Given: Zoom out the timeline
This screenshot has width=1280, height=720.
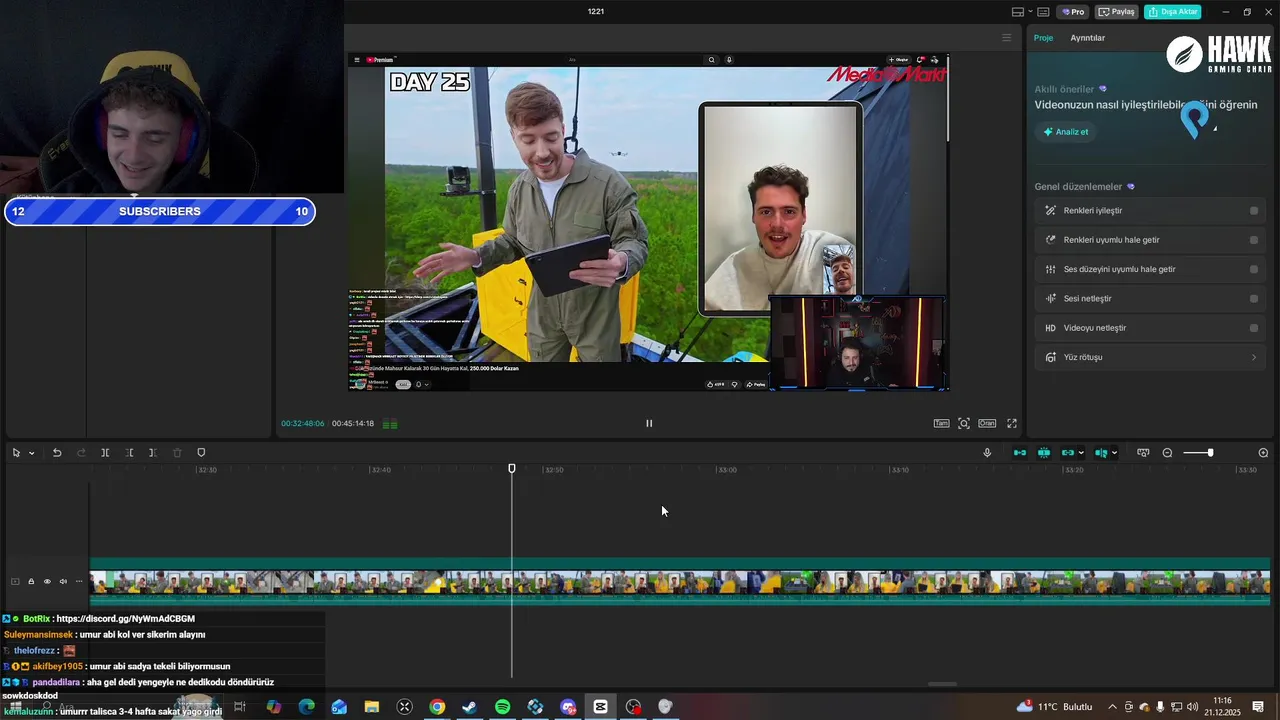Looking at the screenshot, I should 1167,453.
